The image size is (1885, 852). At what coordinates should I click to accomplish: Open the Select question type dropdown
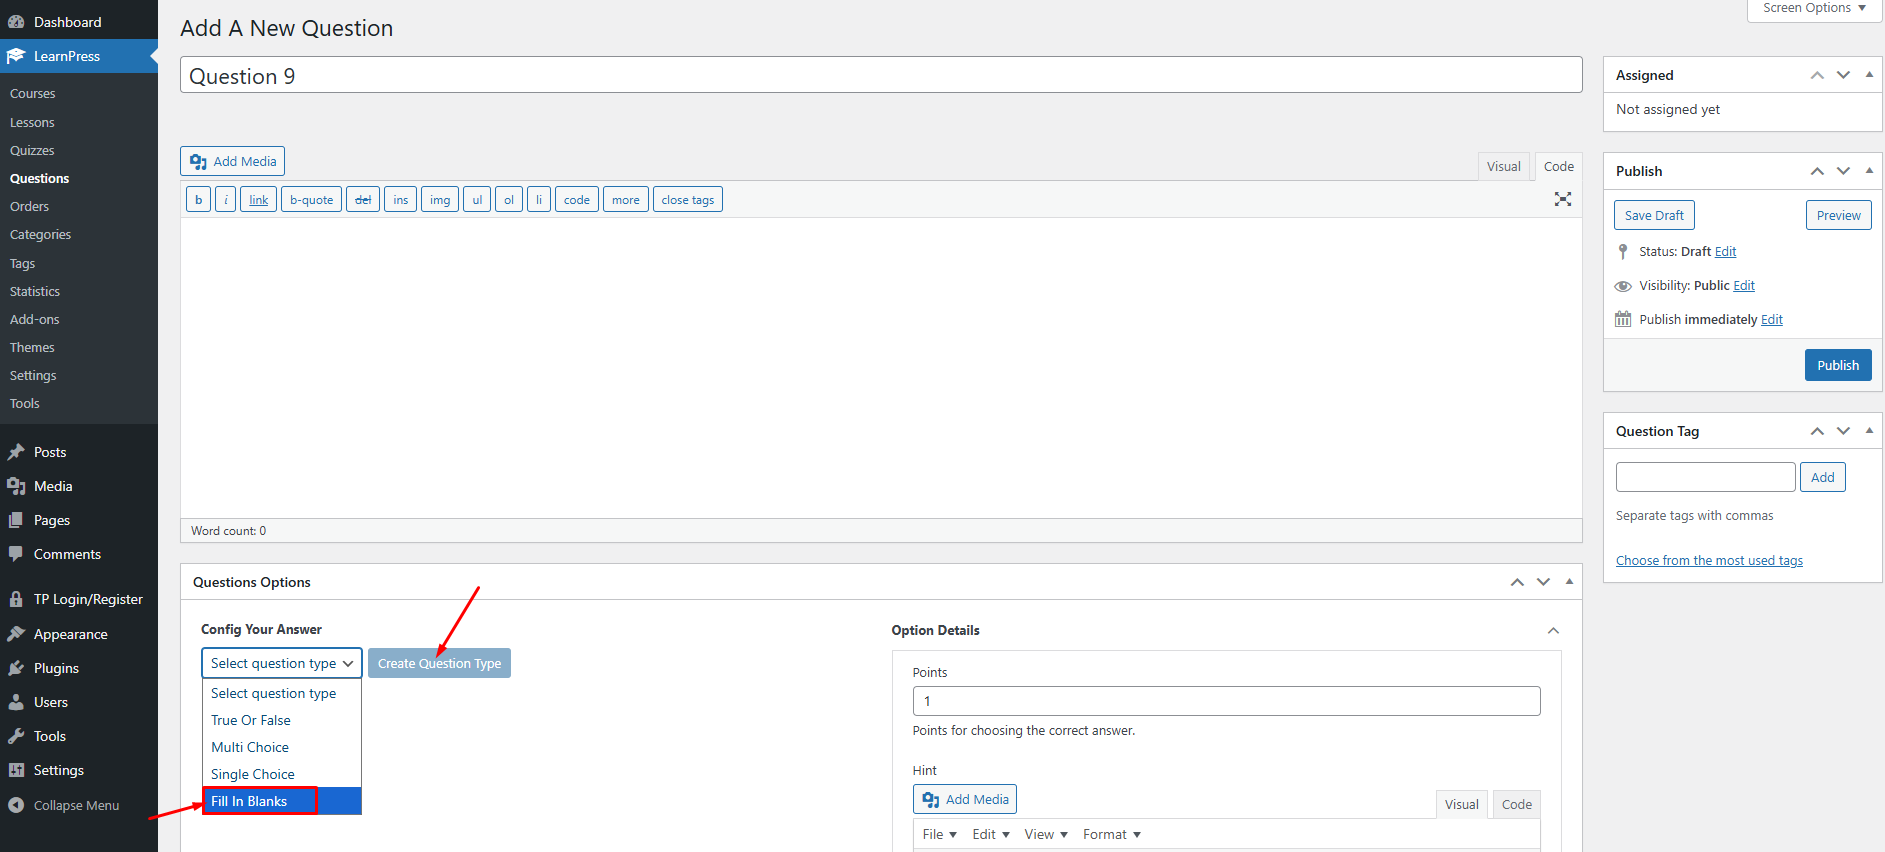click(x=281, y=663)
